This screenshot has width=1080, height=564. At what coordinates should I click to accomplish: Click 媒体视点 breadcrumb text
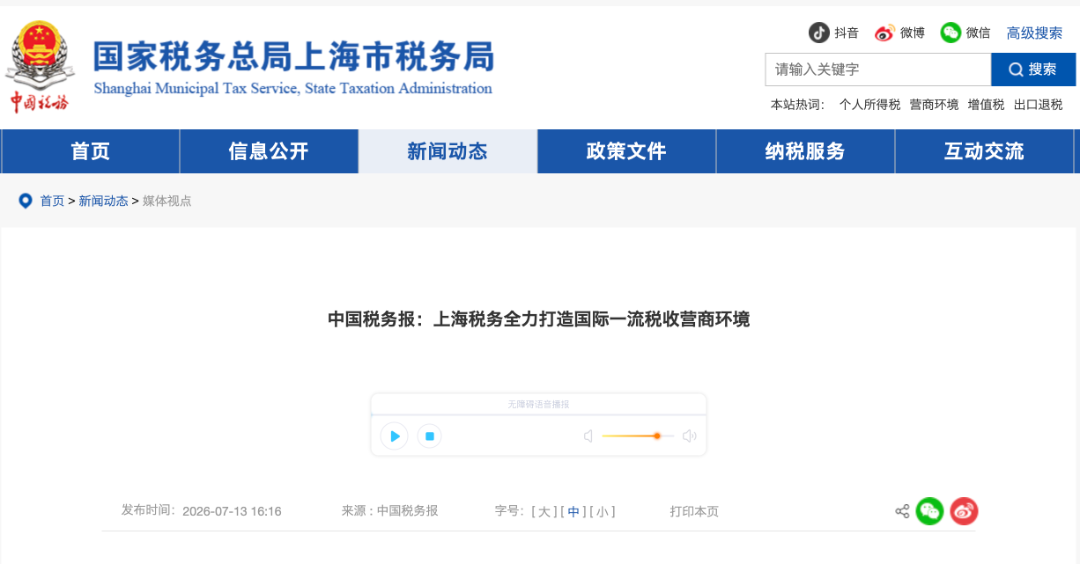pos(167,201)
